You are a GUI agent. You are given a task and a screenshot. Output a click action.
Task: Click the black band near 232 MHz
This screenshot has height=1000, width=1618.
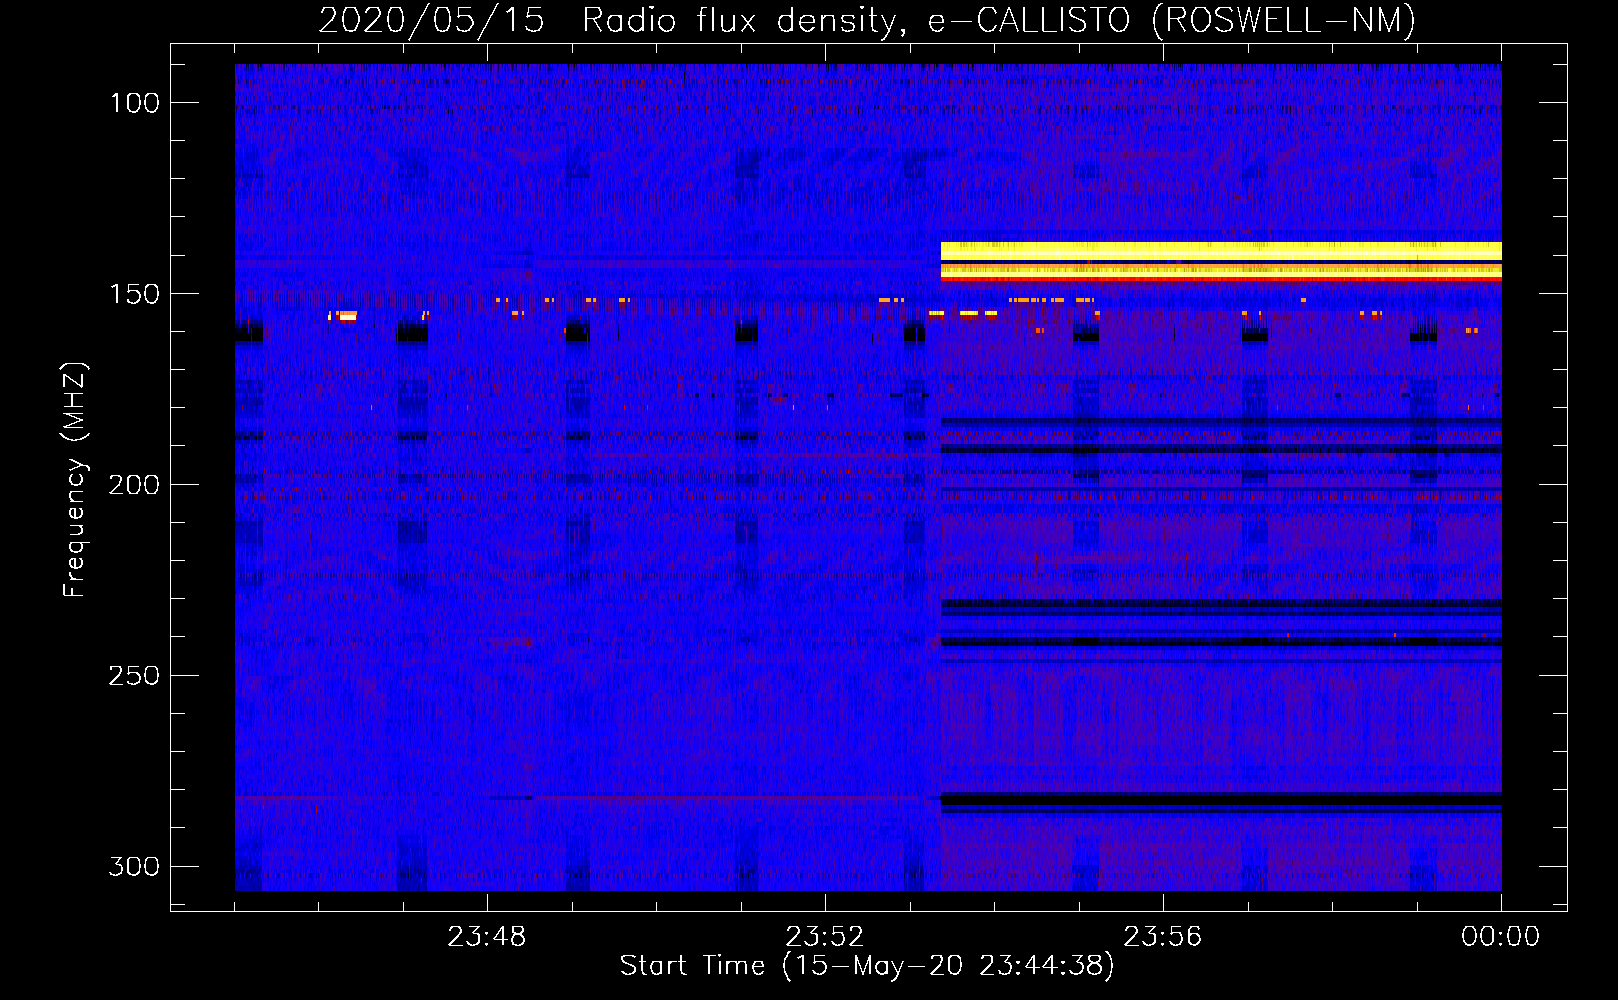pos(1221,604)
